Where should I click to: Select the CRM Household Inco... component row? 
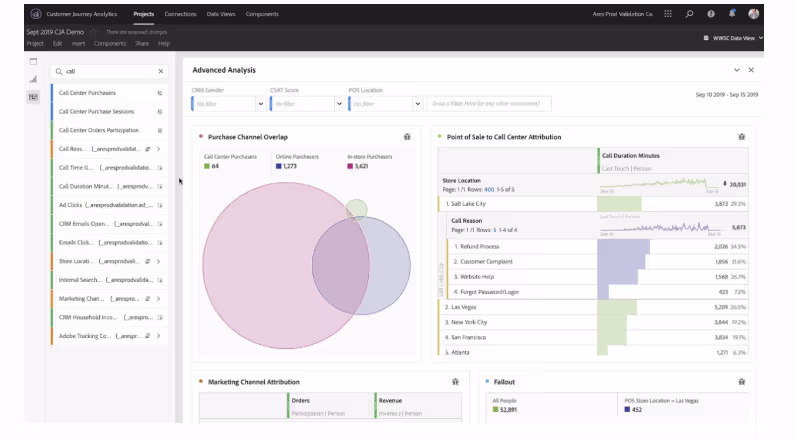[x=109, y=317]
